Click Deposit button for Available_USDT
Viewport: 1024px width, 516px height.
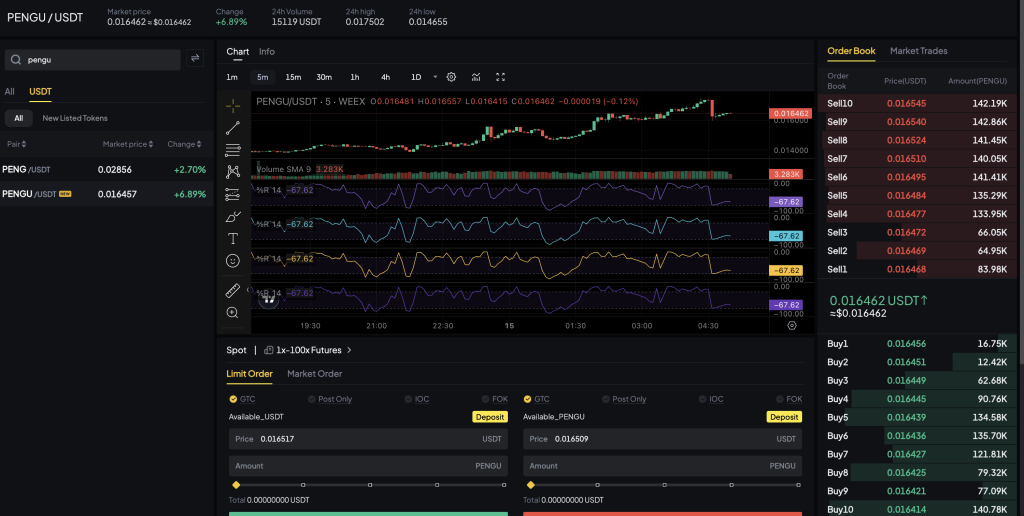tap(489, 417)
